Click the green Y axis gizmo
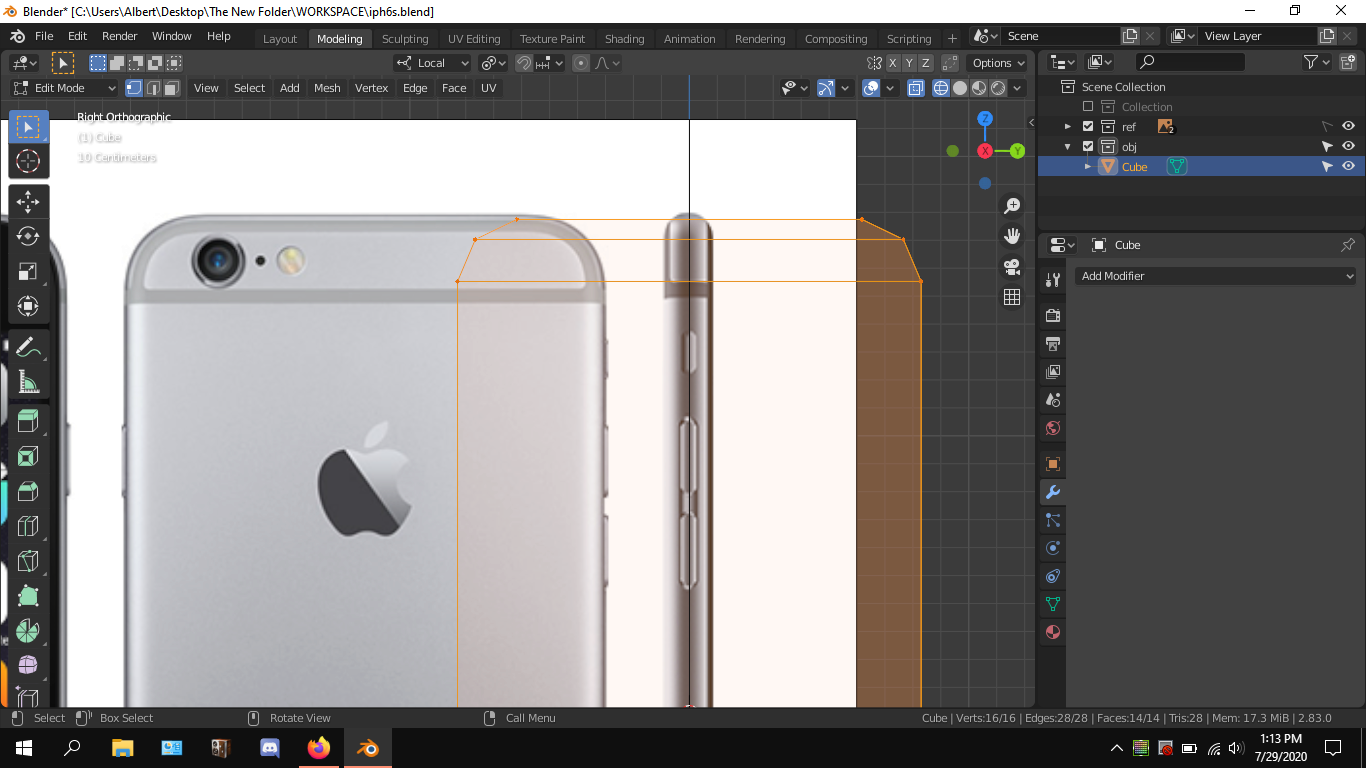 pos(1017,151)
